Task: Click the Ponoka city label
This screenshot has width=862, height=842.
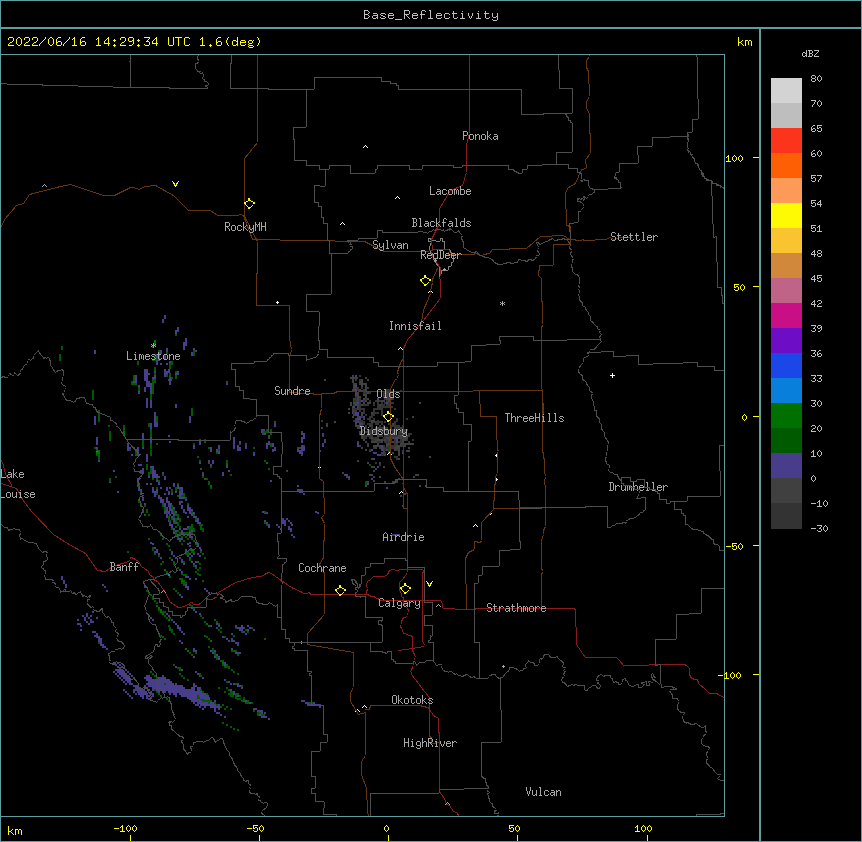Action: [x=480, y=136]
